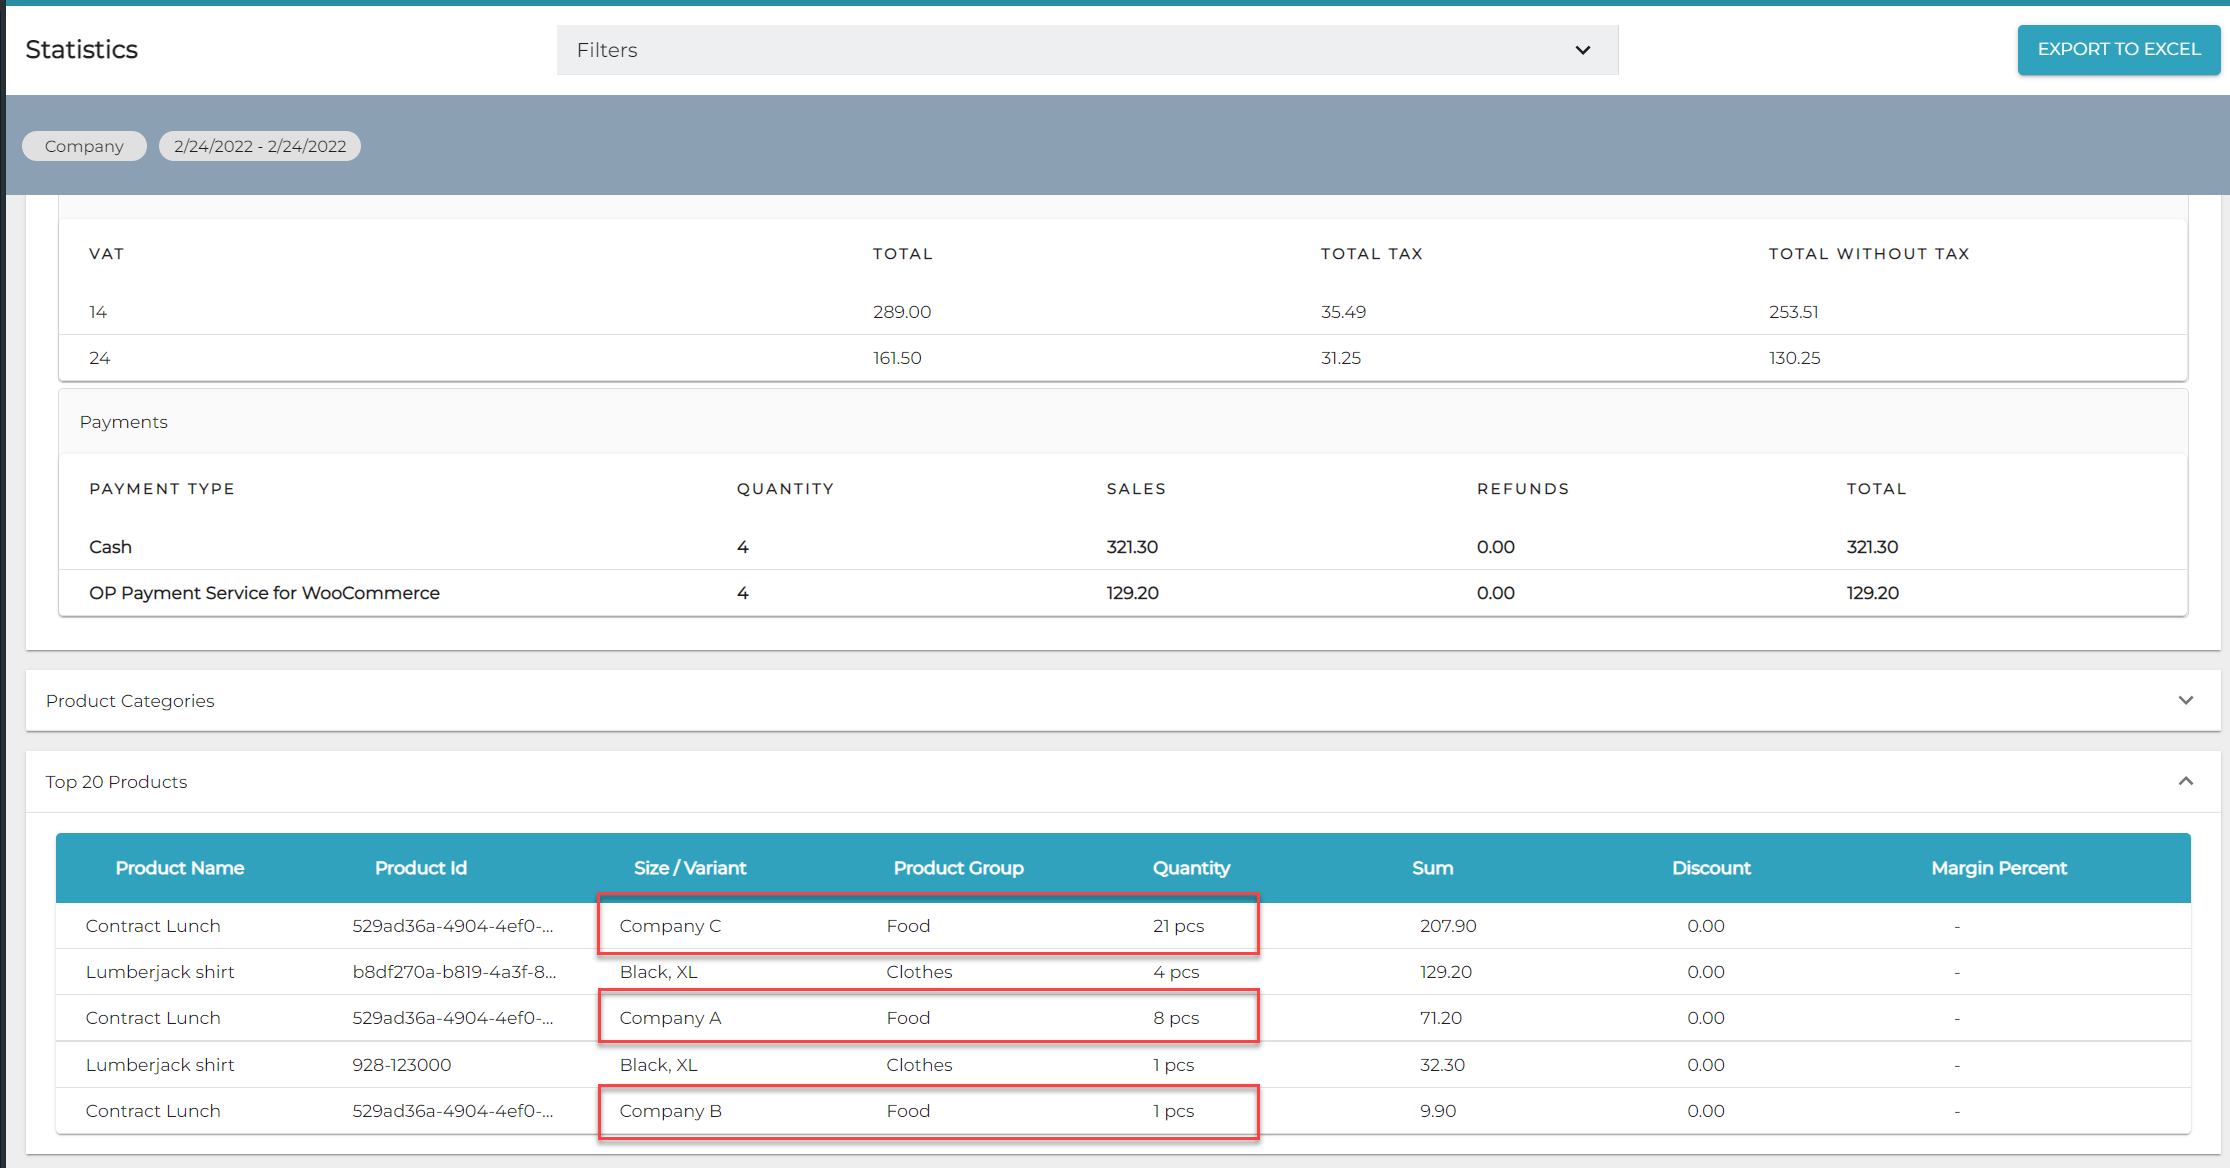
Task: Sort by Product Id column header
Action: pyautogui.click(x=420, y=868)
